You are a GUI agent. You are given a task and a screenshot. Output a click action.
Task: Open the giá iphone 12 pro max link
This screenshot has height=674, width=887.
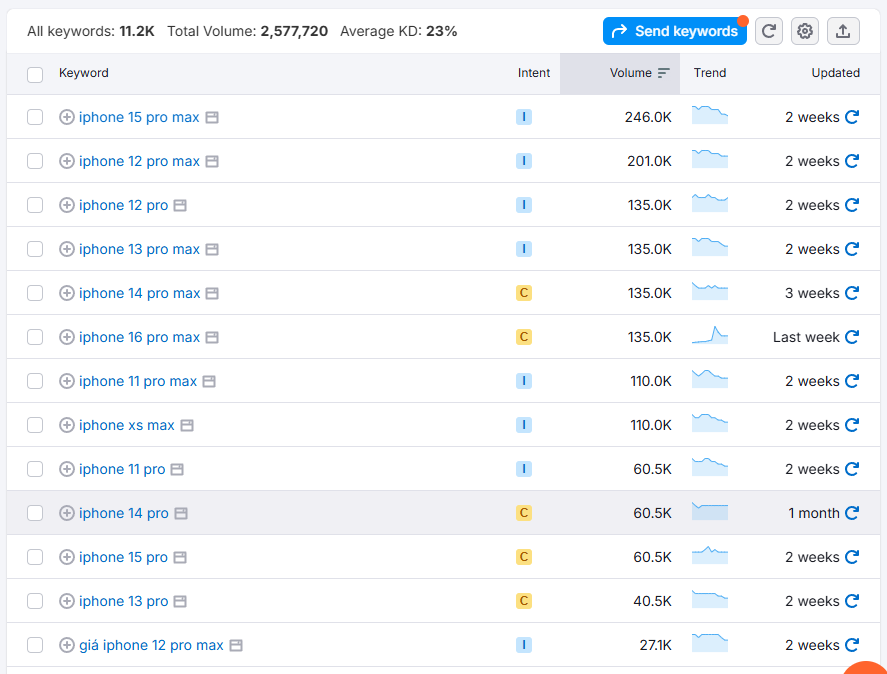click(x=152, y=645)
